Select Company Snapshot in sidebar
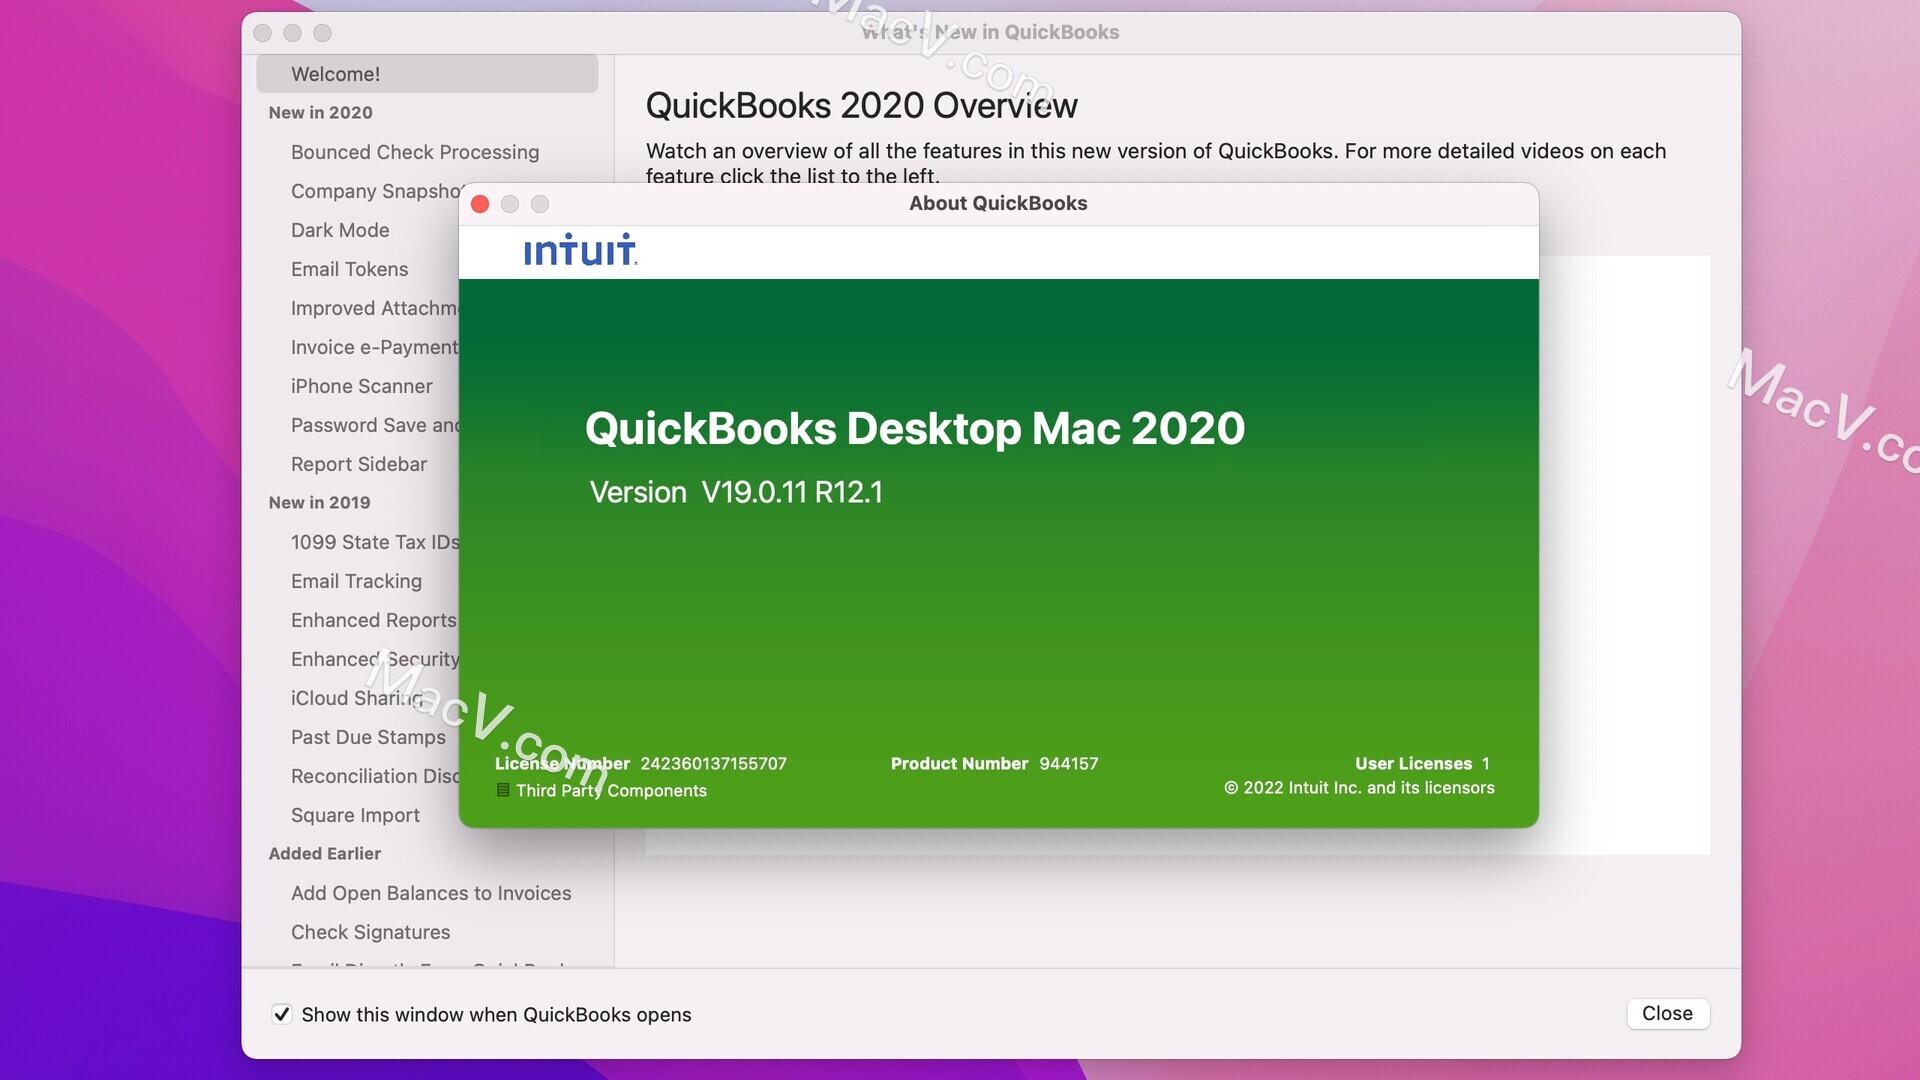 (x=375, y=191)
